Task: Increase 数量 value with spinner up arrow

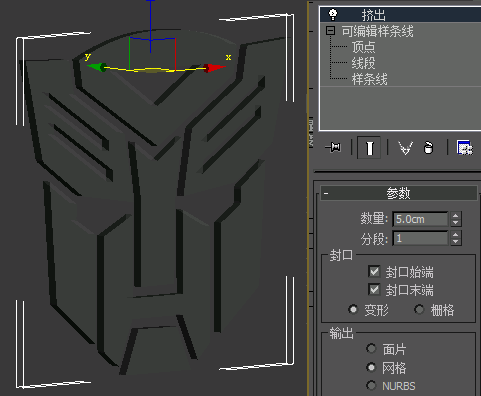Action: pos(456,215)
